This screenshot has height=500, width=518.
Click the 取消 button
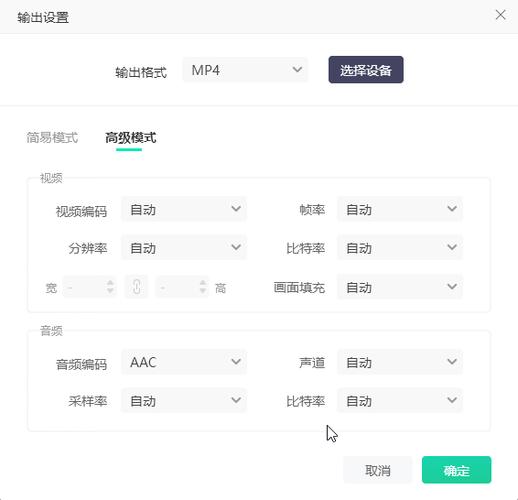(x=378, y=470)
